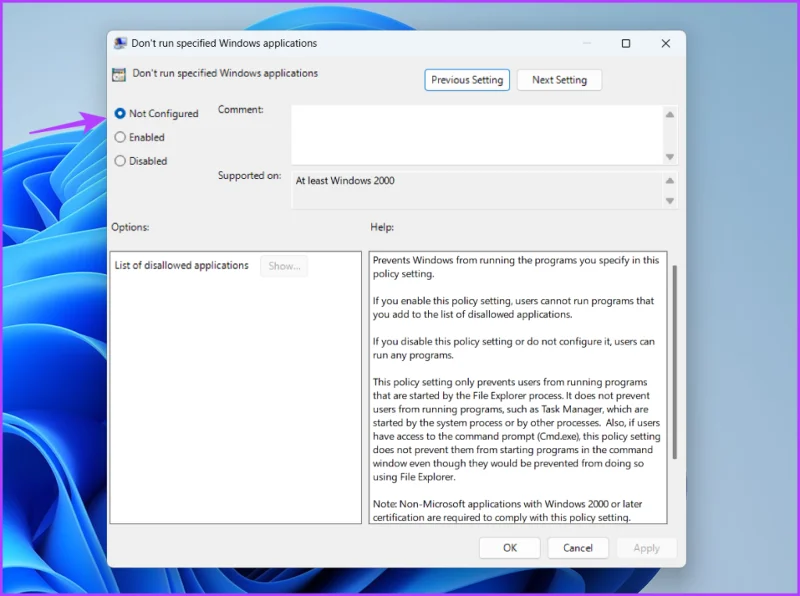800x596 pixels.
Task: Confirm with the OK button
Action: [x=510, y=548]
